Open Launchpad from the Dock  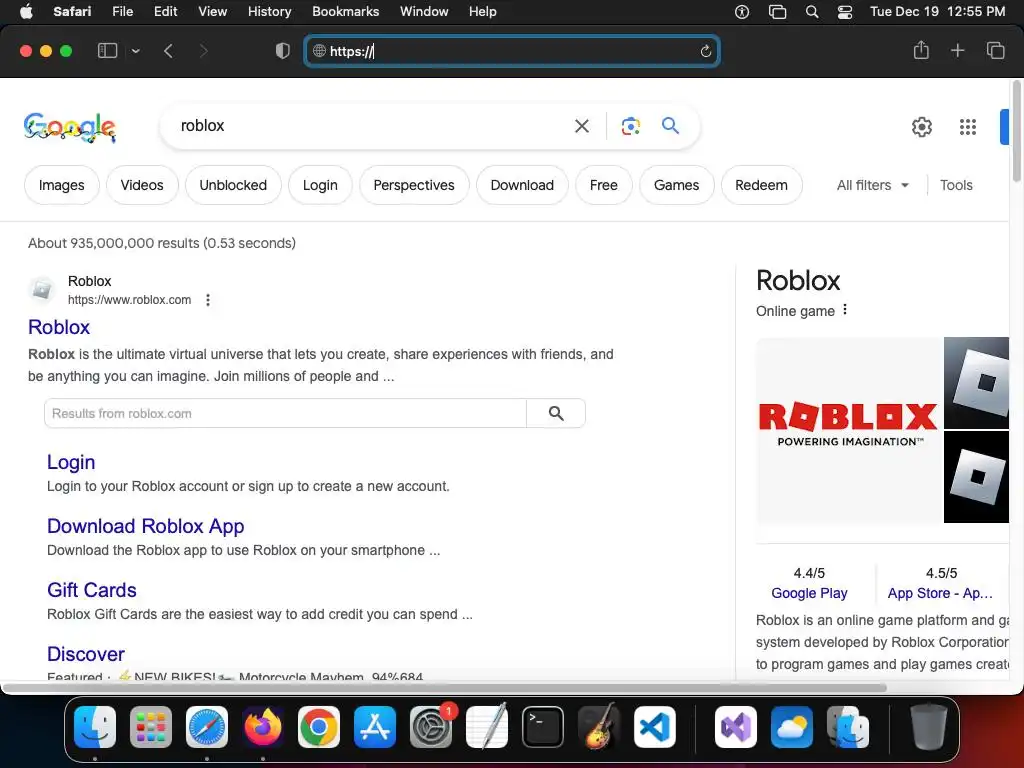pyautogui.click(x=151, y=726)
